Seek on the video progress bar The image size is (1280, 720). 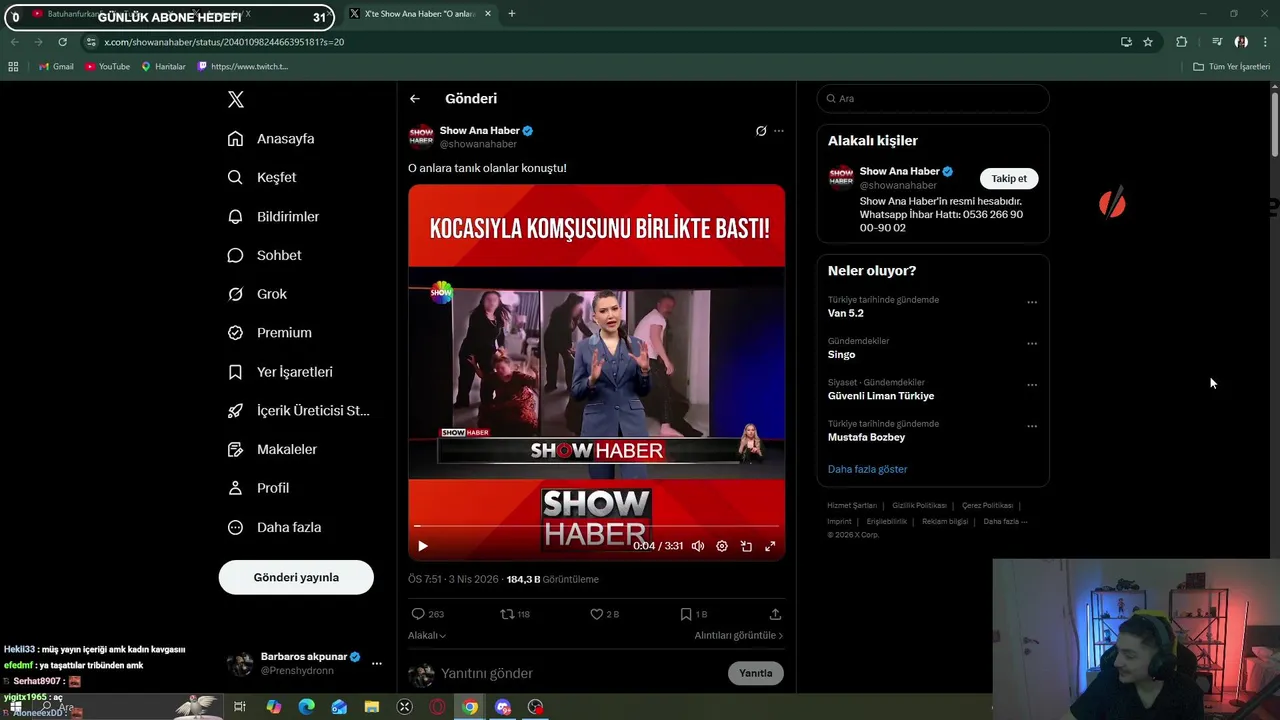point(596,526)
